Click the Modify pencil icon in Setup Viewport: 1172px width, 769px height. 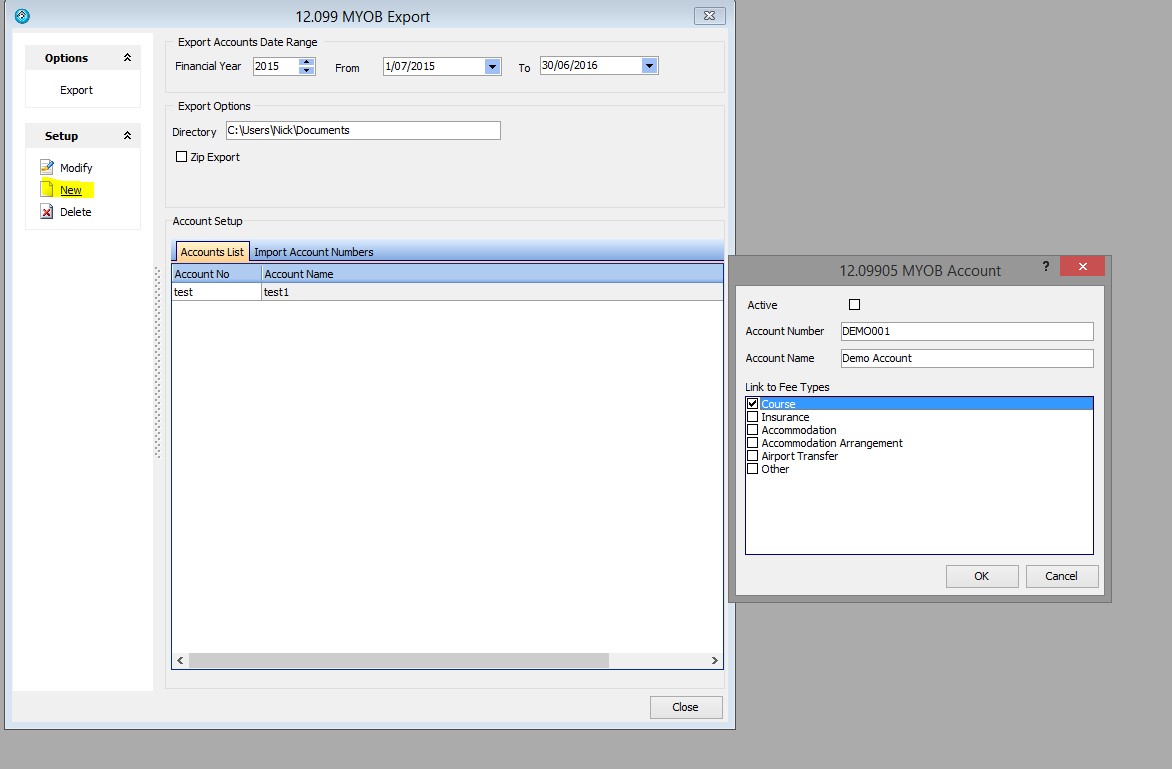[46, 167]
